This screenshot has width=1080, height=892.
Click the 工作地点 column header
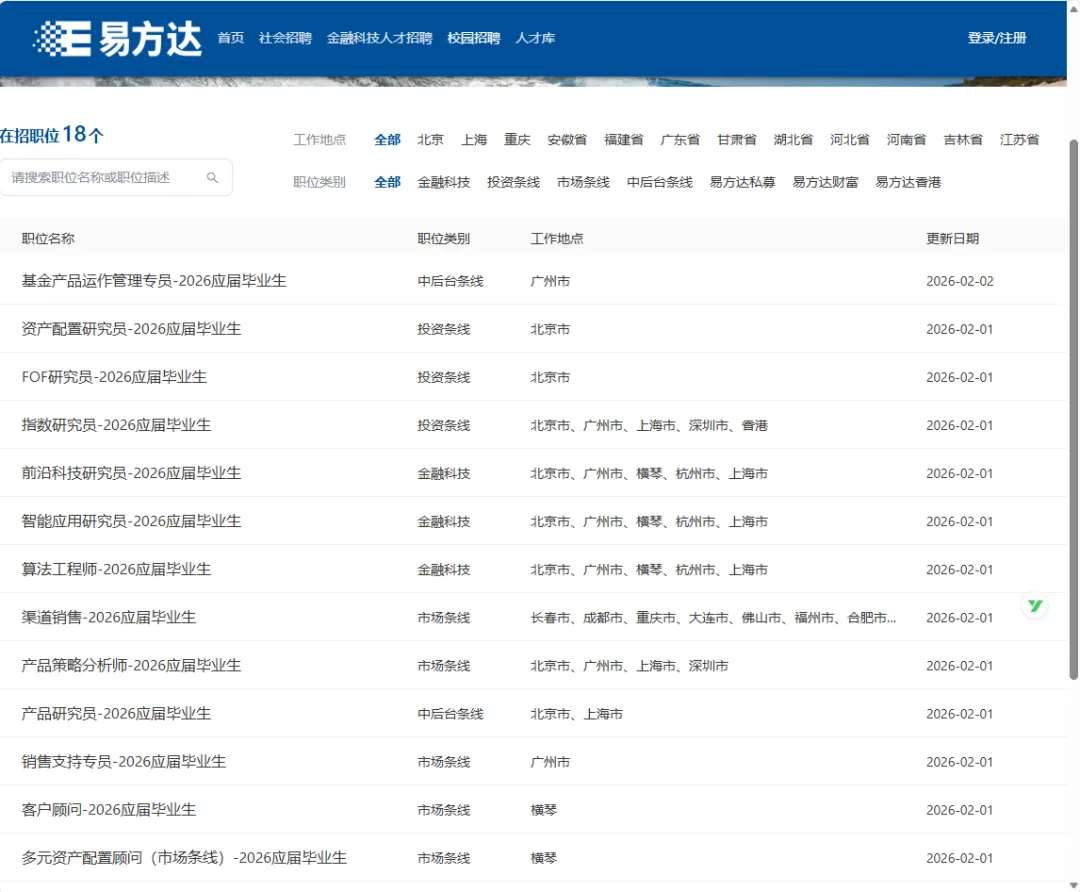(557, 238)
